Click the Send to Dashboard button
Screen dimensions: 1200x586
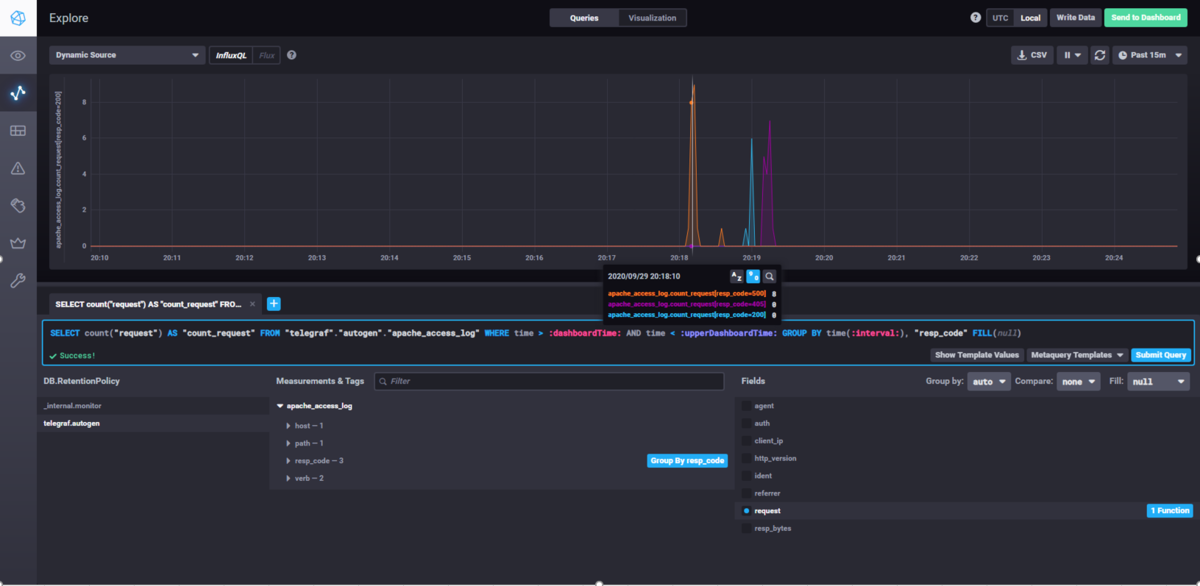pyautogui.click(x=1146, y=18)
